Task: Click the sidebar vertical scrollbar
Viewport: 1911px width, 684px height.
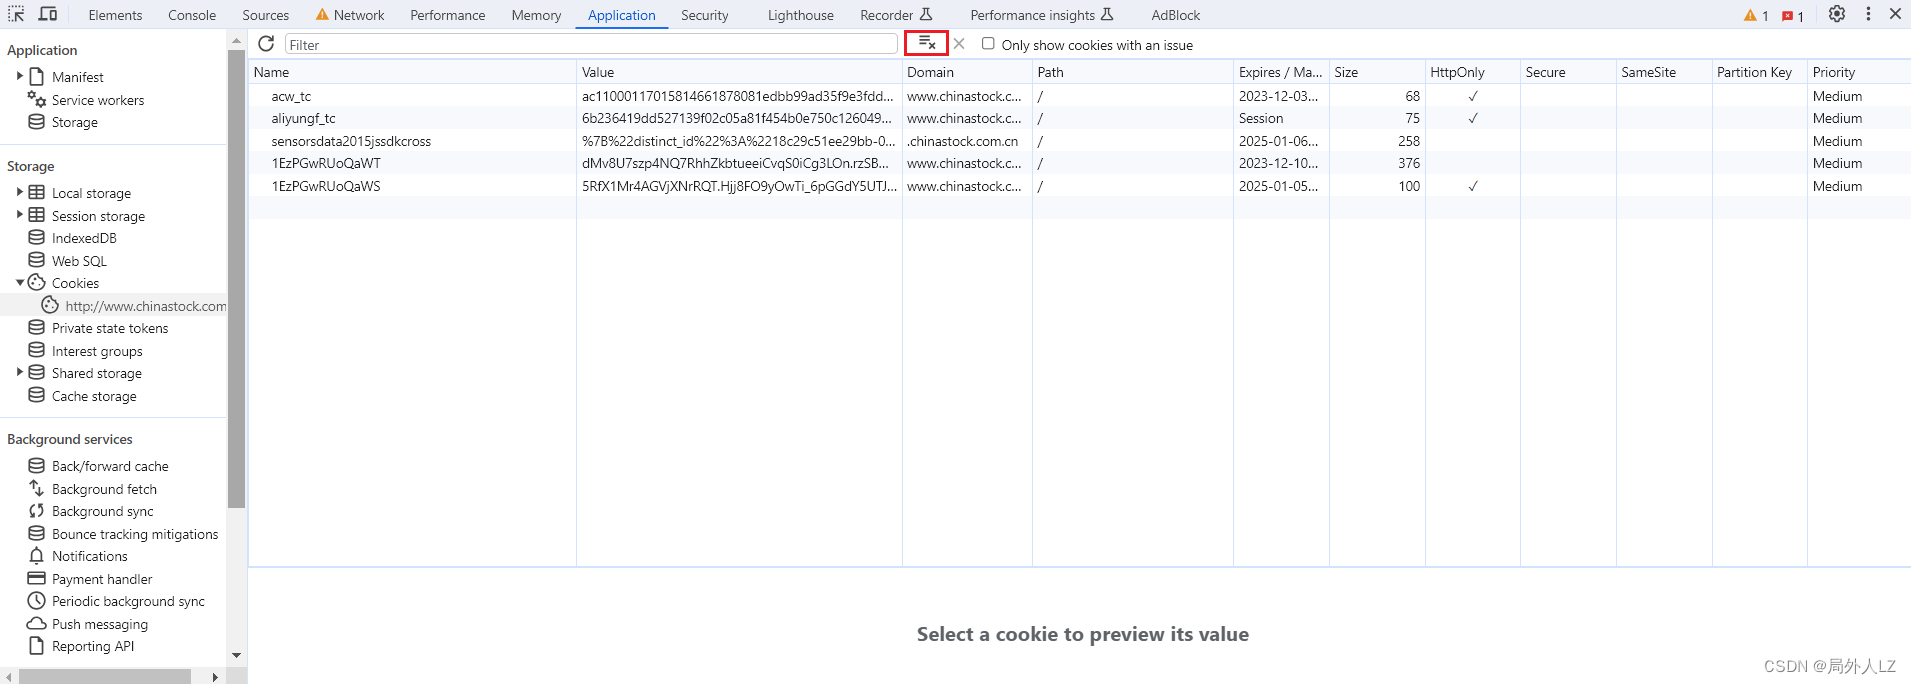Action: pos(236,278)
